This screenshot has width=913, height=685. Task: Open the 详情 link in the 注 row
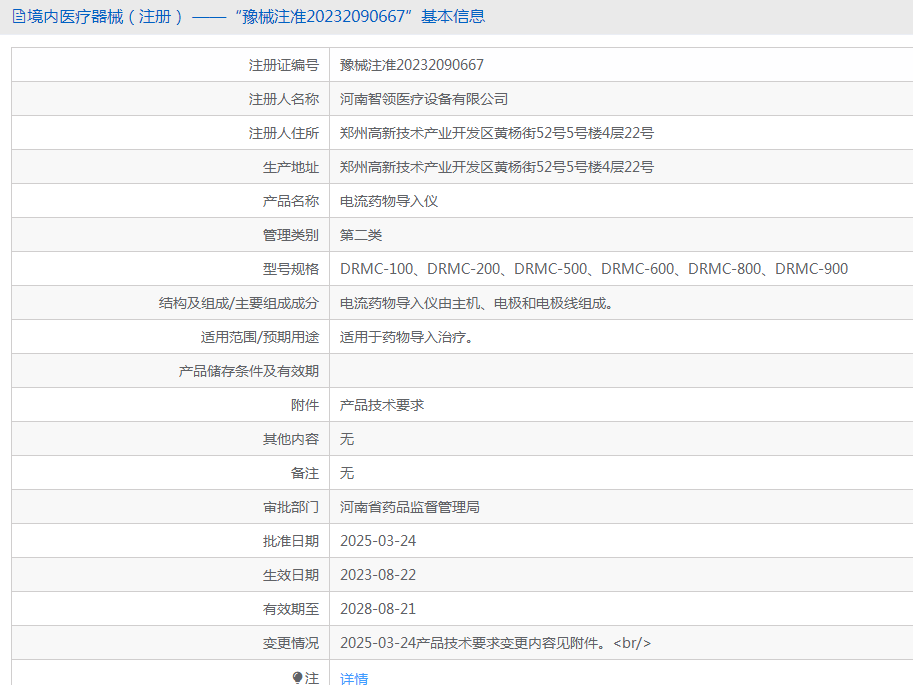tap(354, 678)
